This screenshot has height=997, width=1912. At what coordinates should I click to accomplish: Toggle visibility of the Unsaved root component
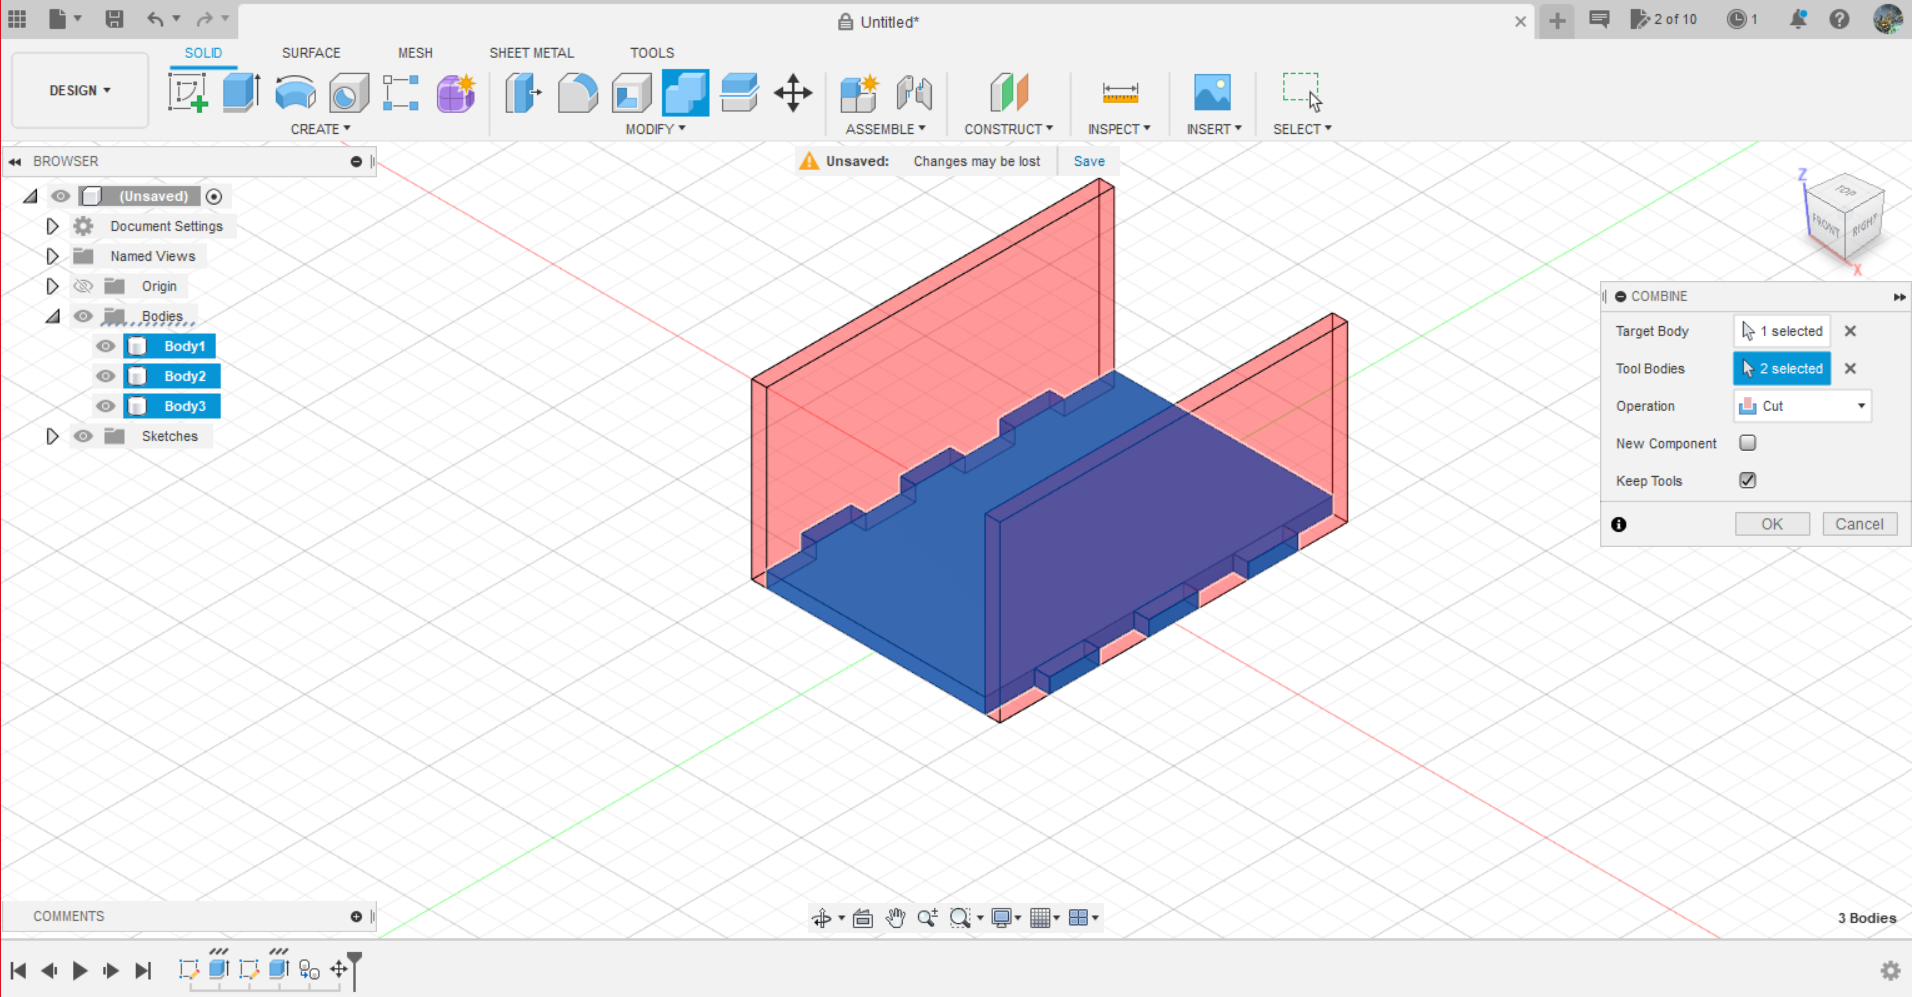61,196
